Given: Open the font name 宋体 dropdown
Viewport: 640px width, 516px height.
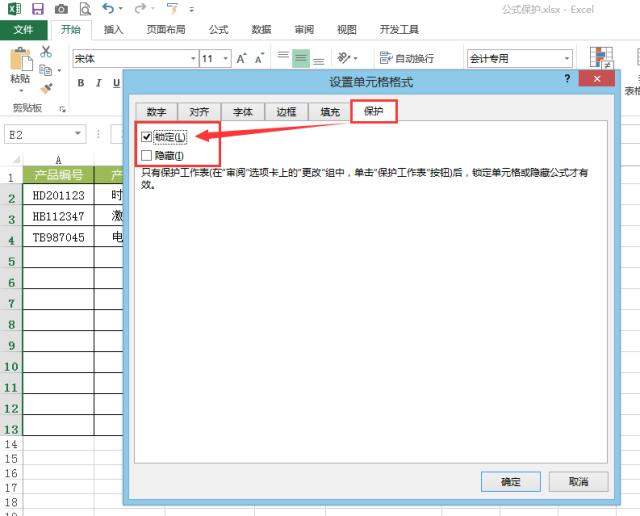Looking at the screenshot, I should point(193,59).
